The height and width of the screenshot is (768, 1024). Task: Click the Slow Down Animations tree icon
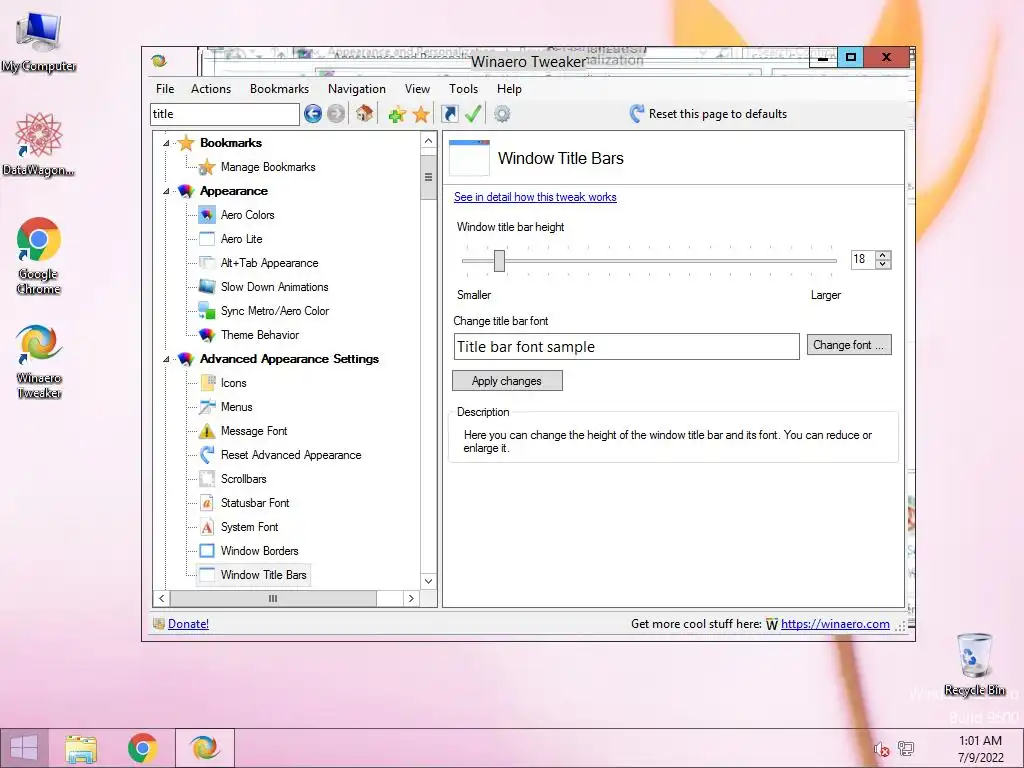pos(207,287)
